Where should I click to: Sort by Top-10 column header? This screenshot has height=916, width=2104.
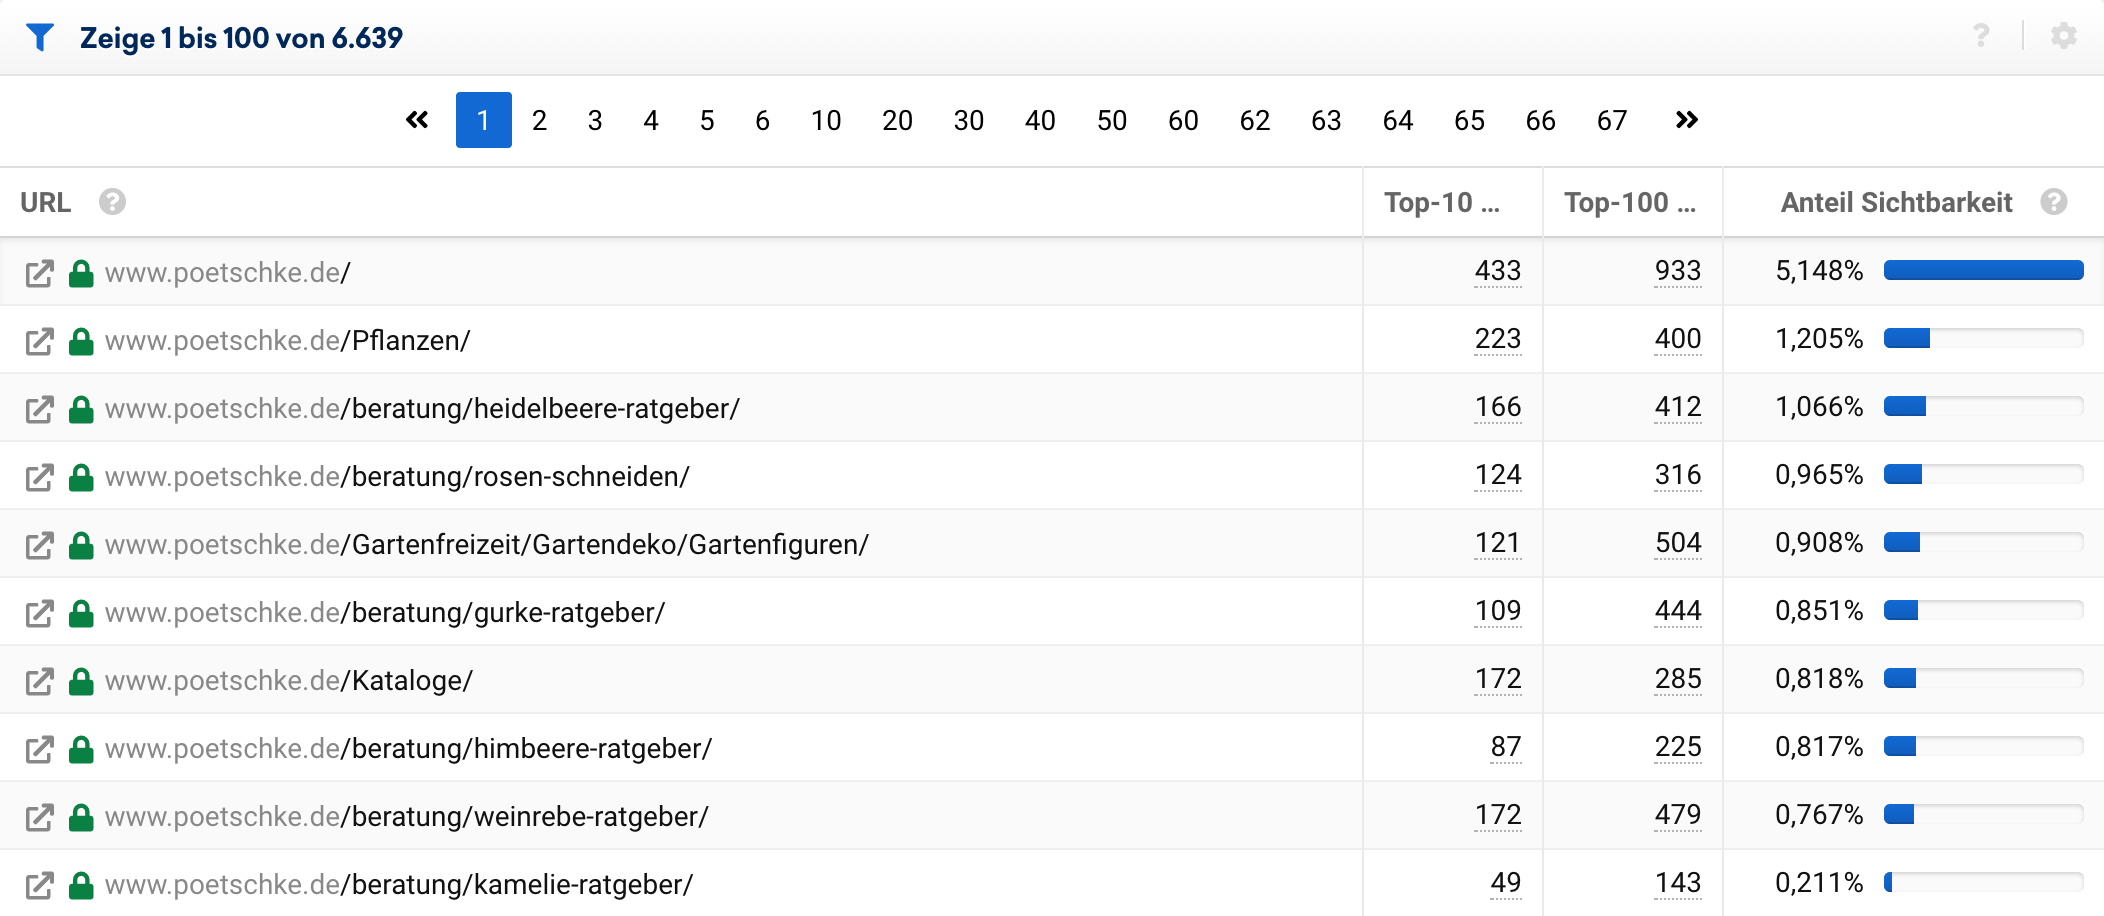pos(1441,202)
